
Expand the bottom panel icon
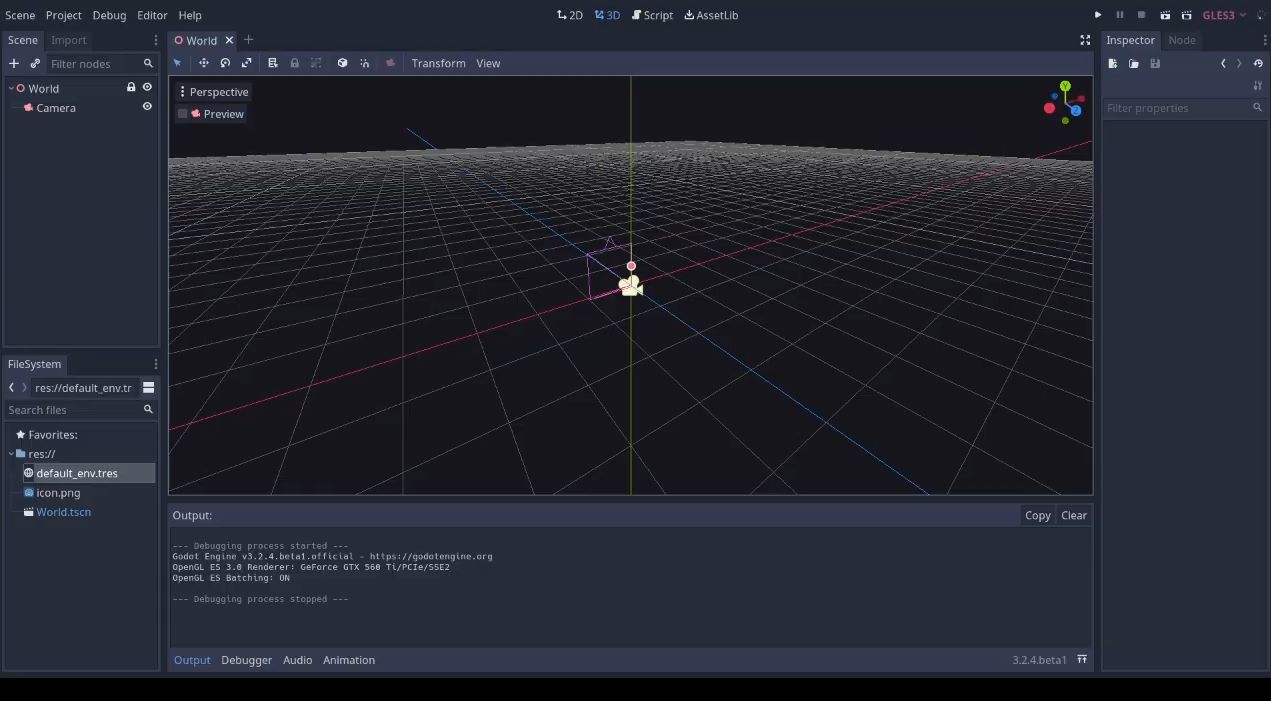point(1082,659)
